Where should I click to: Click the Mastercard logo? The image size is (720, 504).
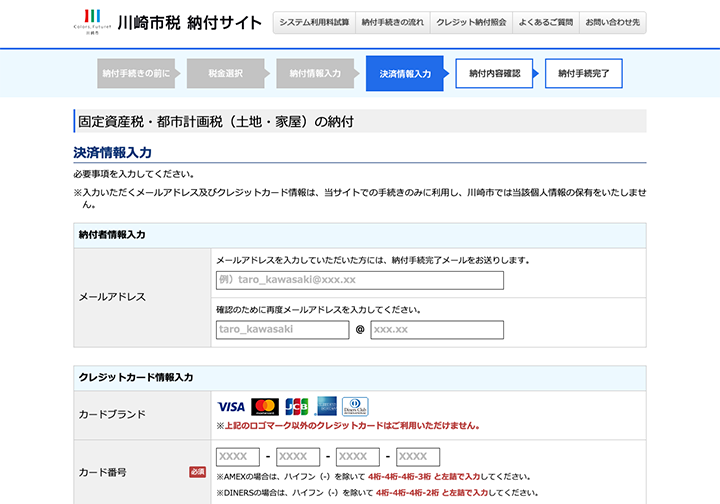(x=264, y=407)
